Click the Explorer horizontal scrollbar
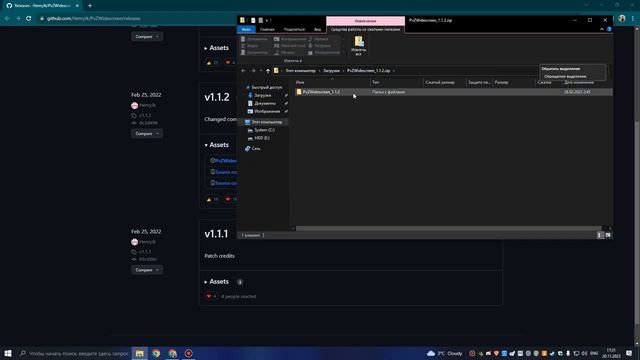This screenshot has height=360, width=640. click(448, 229)
